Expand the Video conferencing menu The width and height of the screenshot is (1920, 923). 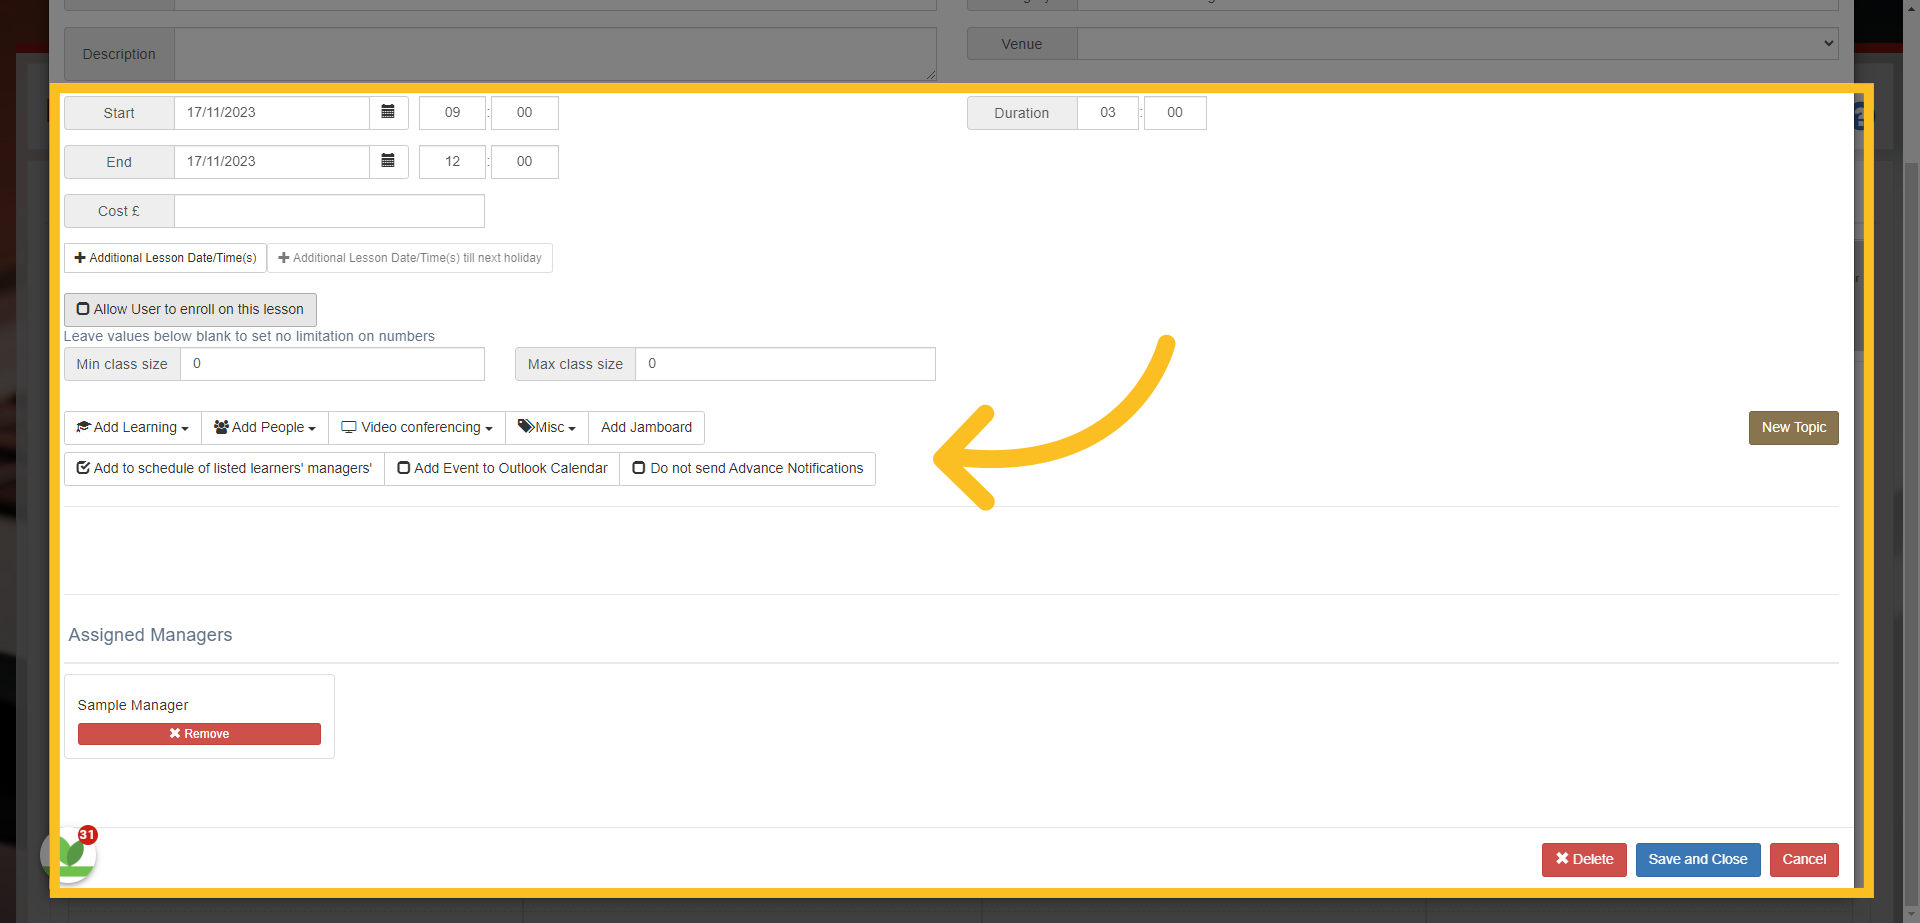coord(417,428)
